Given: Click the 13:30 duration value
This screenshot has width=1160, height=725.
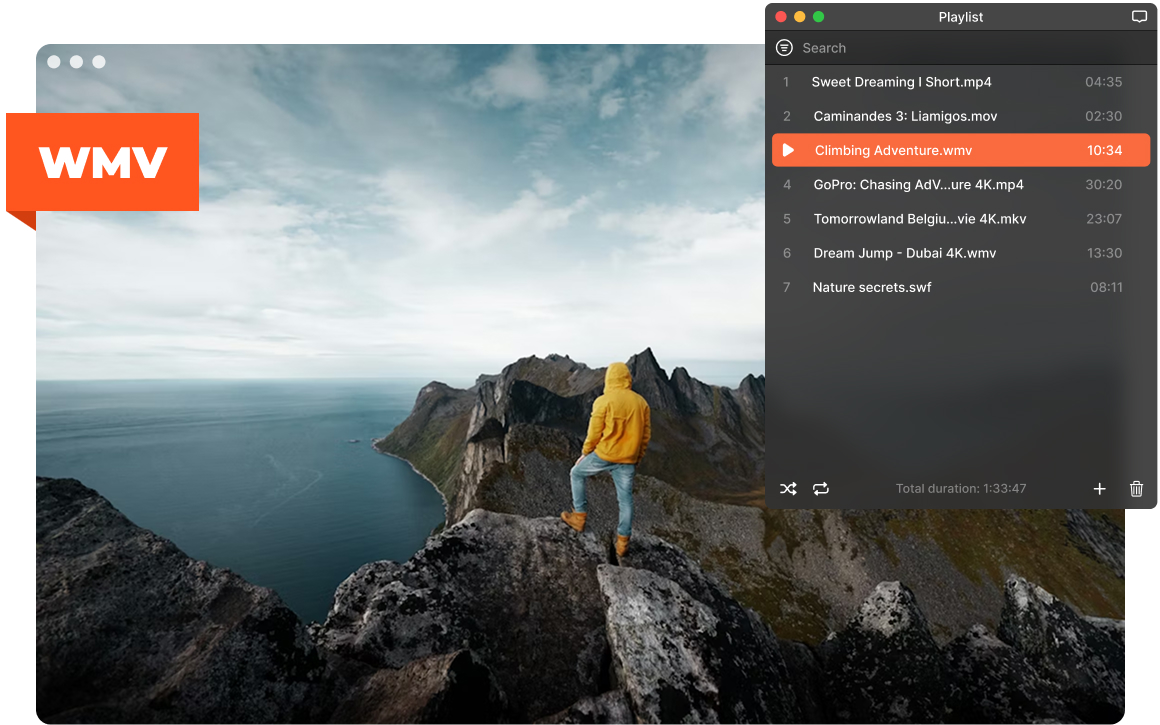Looking at the screenshot, I should (x=1104, y=253).
